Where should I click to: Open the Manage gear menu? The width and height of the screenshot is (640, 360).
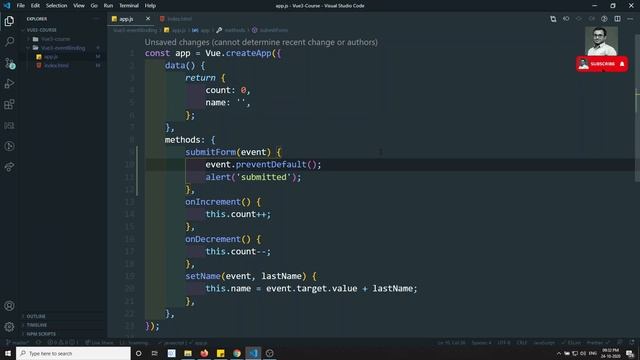9,327
